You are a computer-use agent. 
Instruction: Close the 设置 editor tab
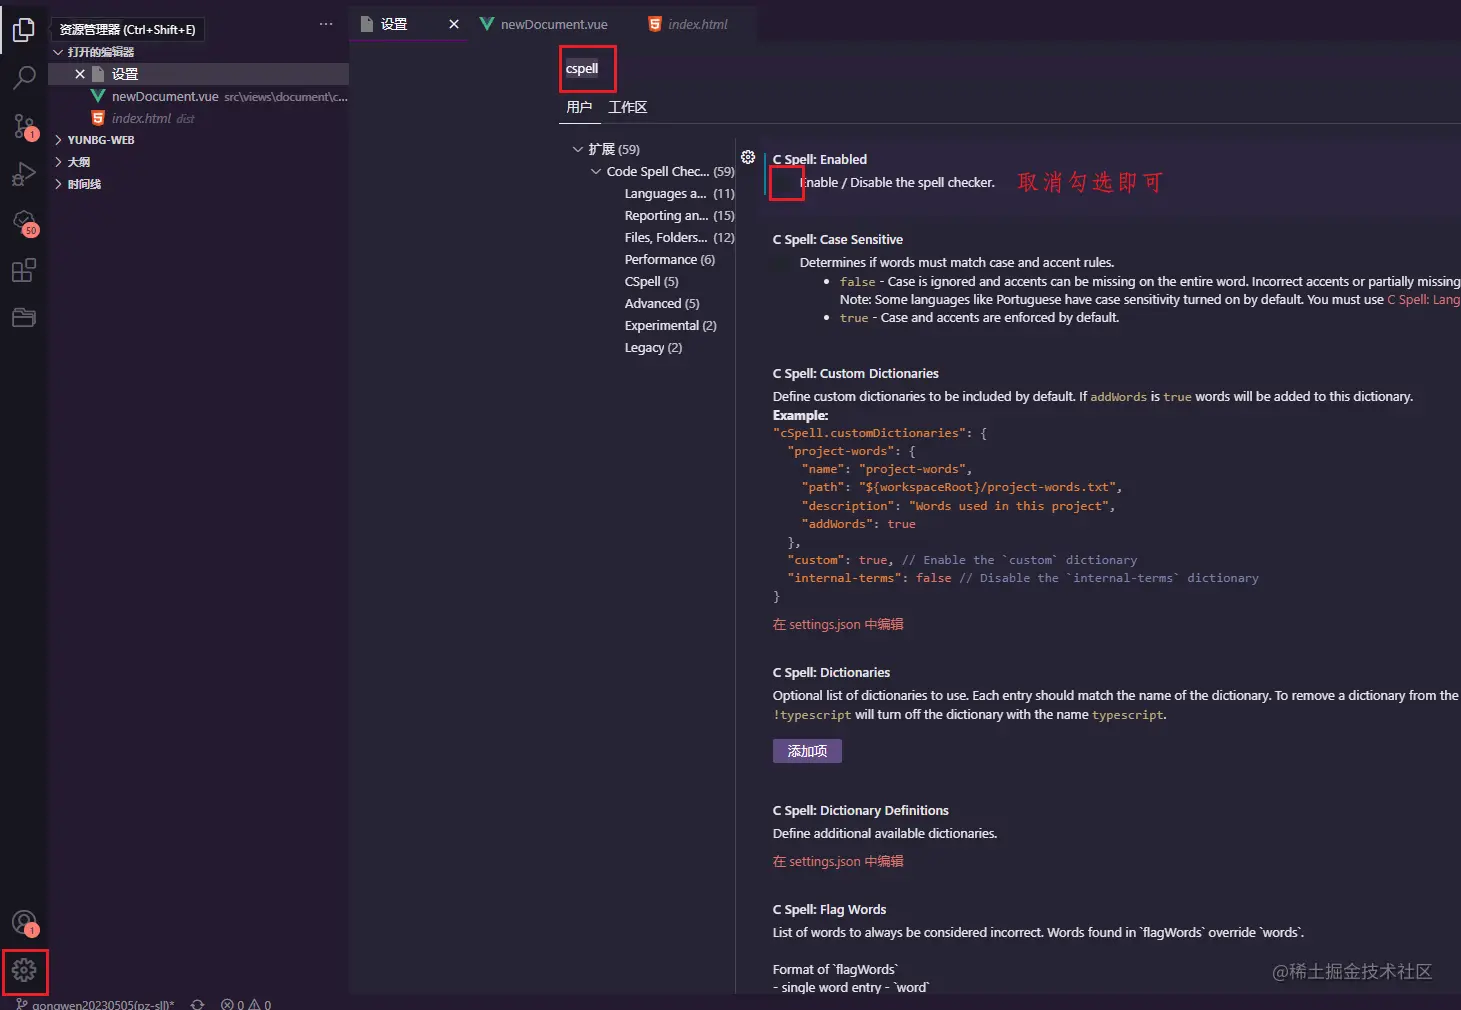click(x=454, y=24)
